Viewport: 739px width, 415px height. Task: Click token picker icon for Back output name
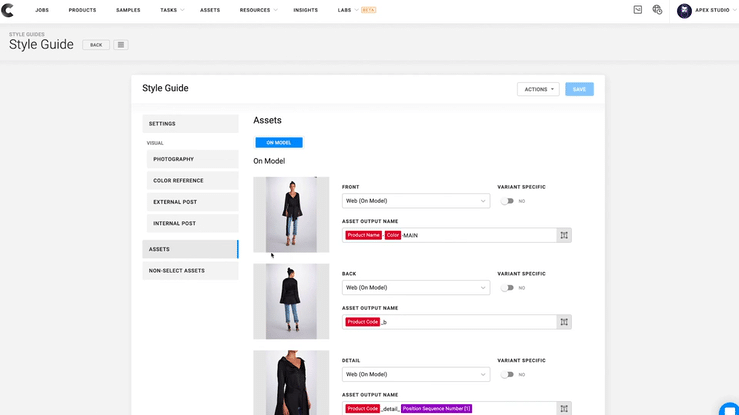click(x=564, y=322)
